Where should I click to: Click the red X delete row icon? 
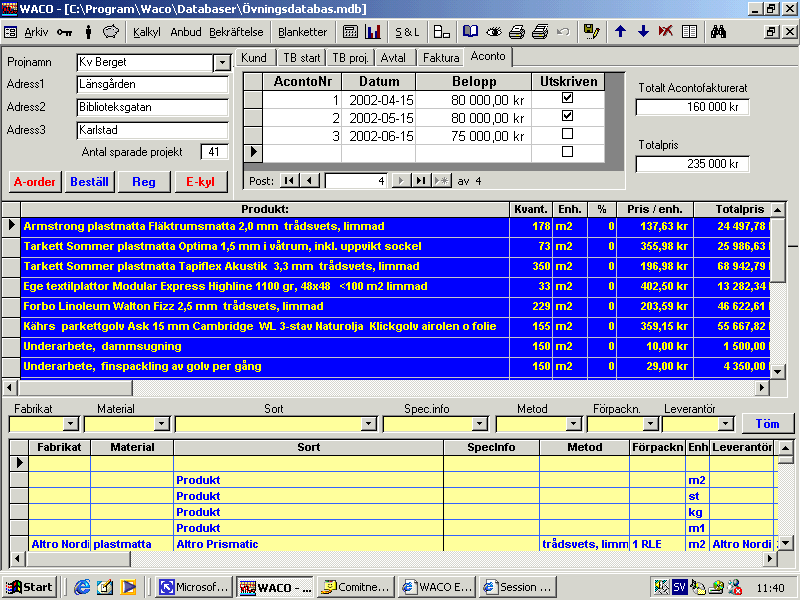coord(665,32)
